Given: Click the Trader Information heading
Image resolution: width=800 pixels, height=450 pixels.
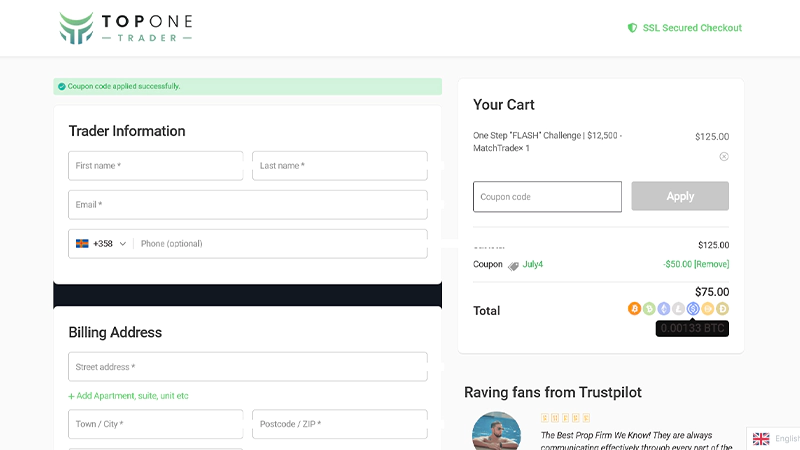Looking at the screenshot, I should click(127, 131).
